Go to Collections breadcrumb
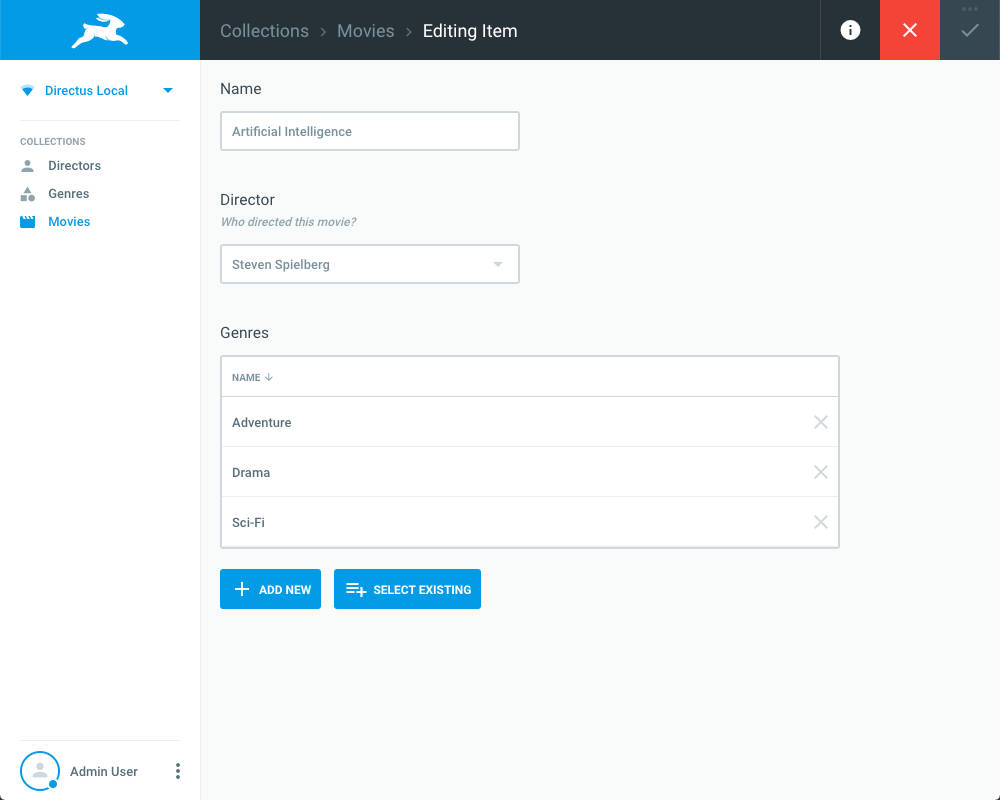The width and height of the screenshot is (1000, 800). (264, 31)
